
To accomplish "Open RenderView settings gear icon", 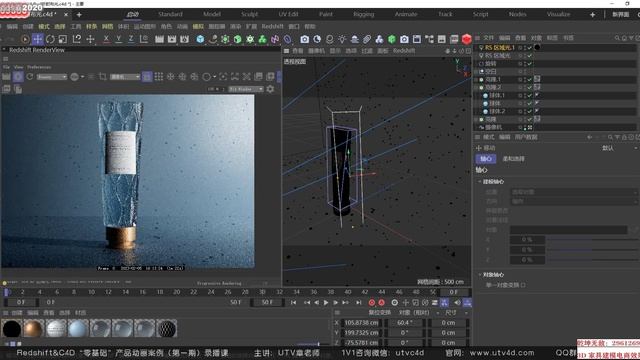I will 270,89.
